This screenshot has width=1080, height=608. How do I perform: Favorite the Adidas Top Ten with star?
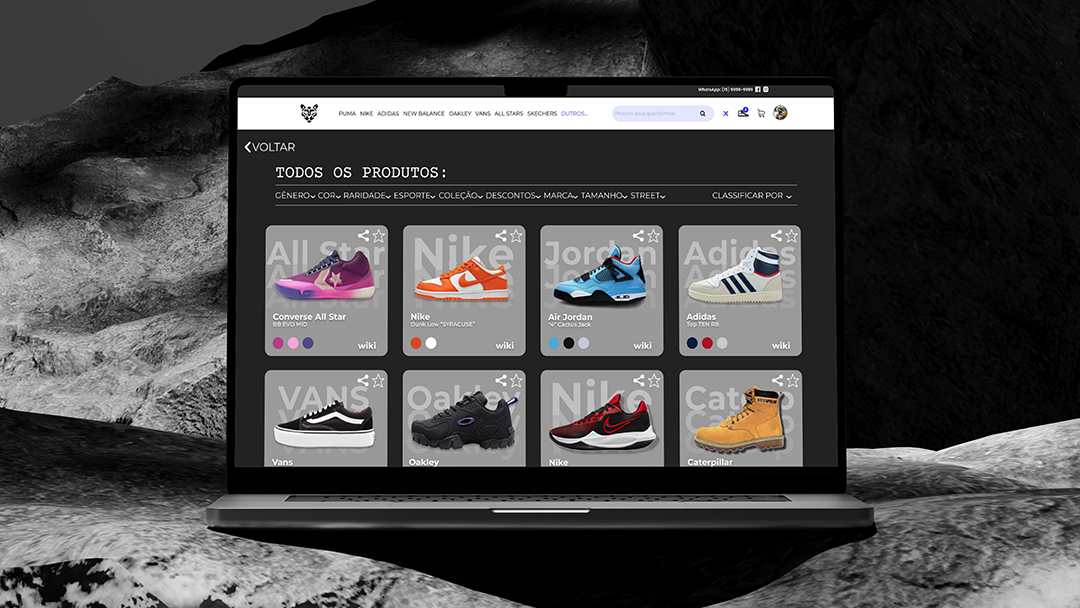click(x=791, y=235)
